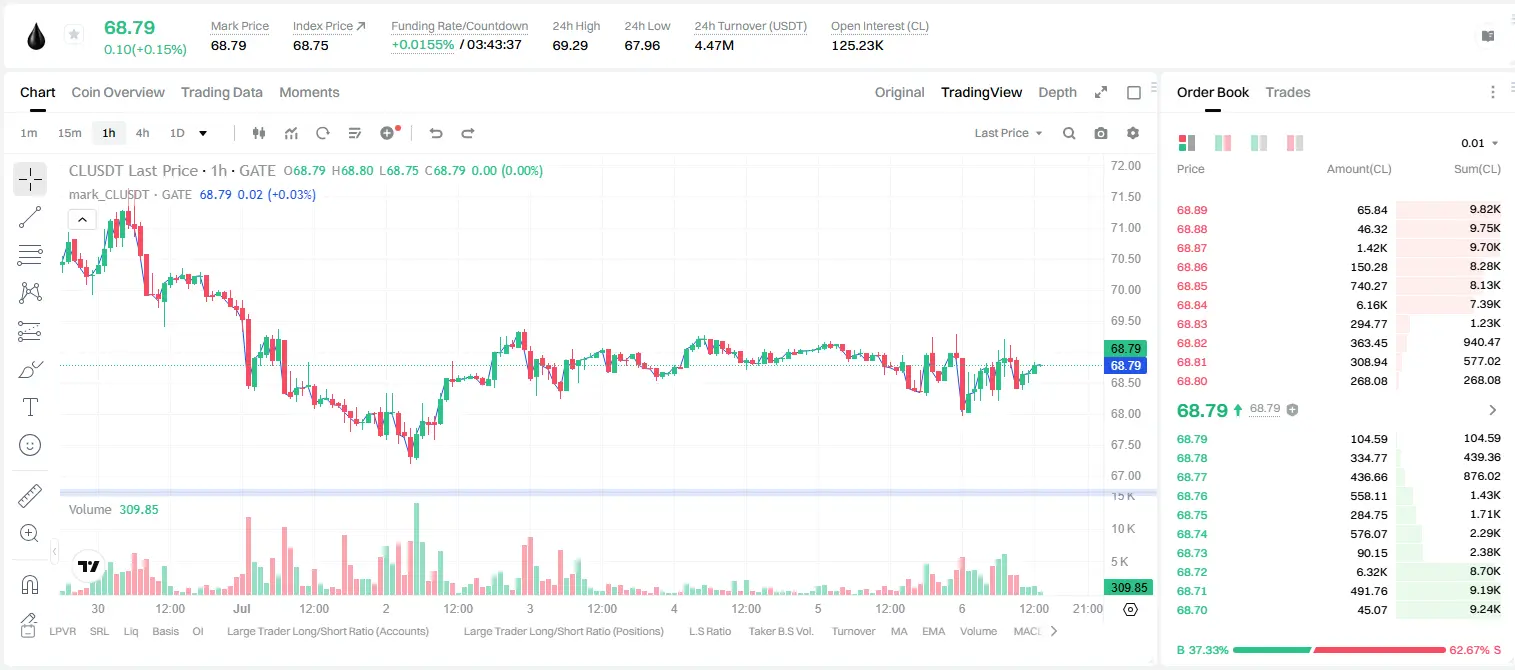Undo the last chart action
The image size is (1515, 670).
[435, 133]
